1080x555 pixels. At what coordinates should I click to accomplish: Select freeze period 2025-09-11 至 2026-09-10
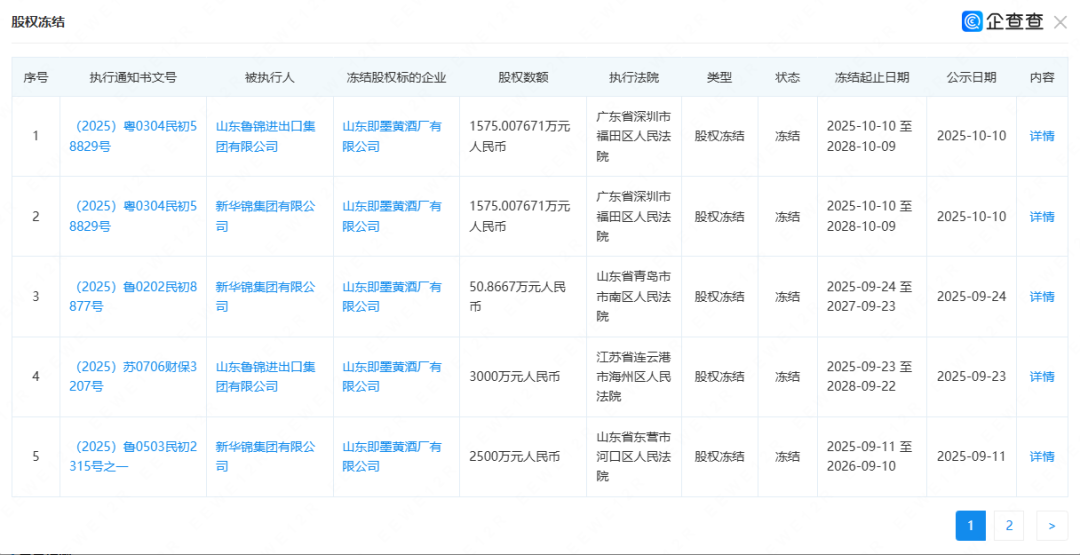(871, 457)
